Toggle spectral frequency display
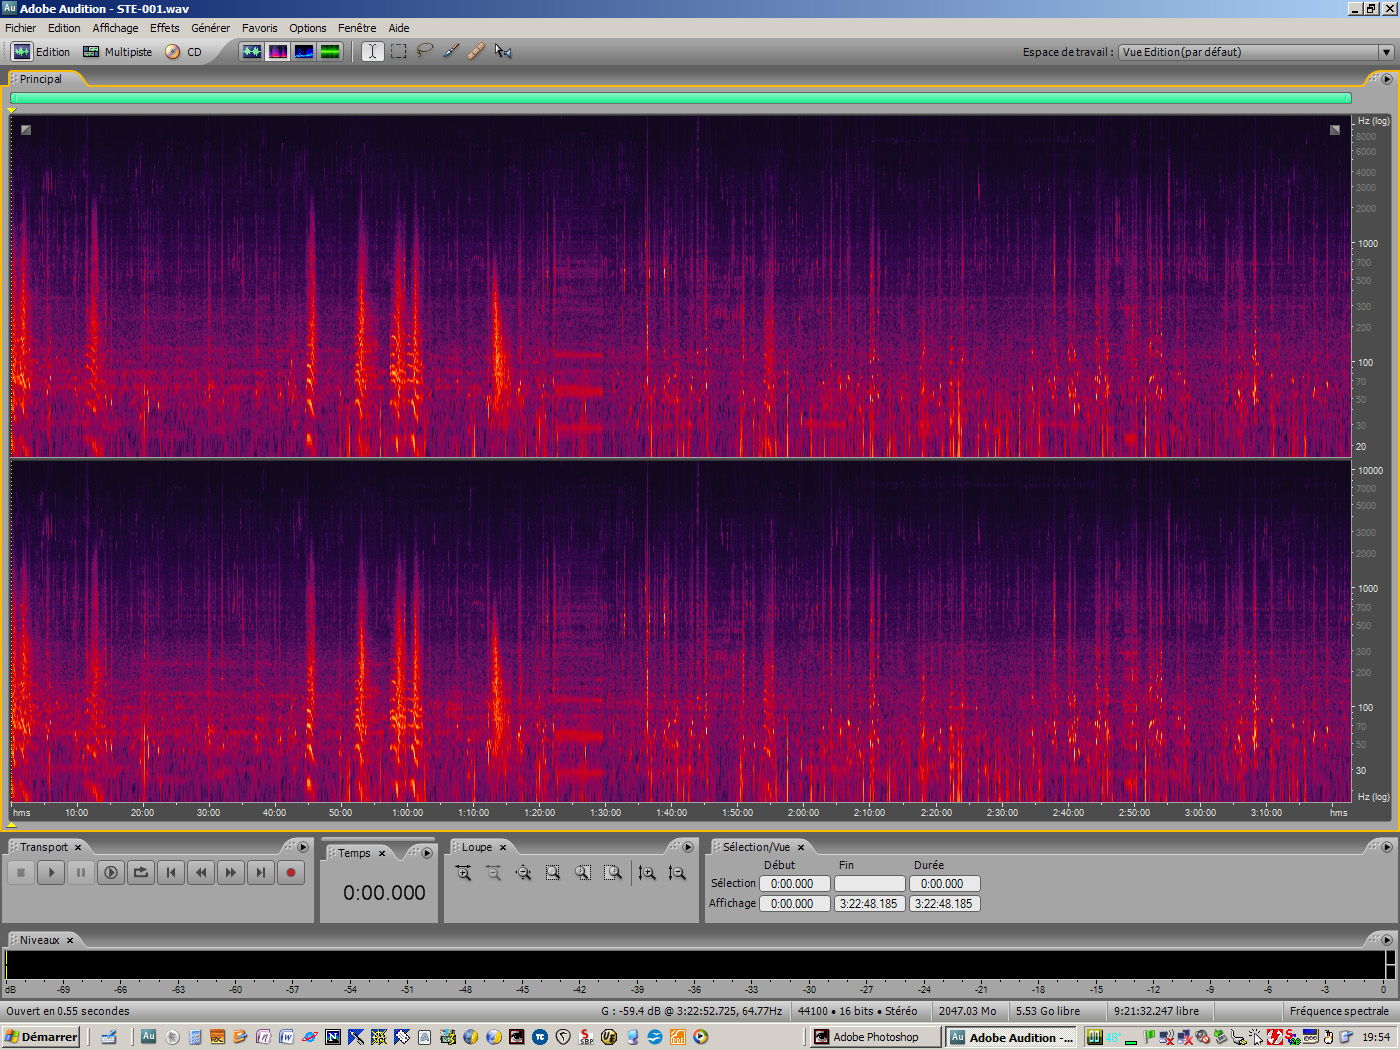1400x1050 pixels. click(x=278, y=51)
